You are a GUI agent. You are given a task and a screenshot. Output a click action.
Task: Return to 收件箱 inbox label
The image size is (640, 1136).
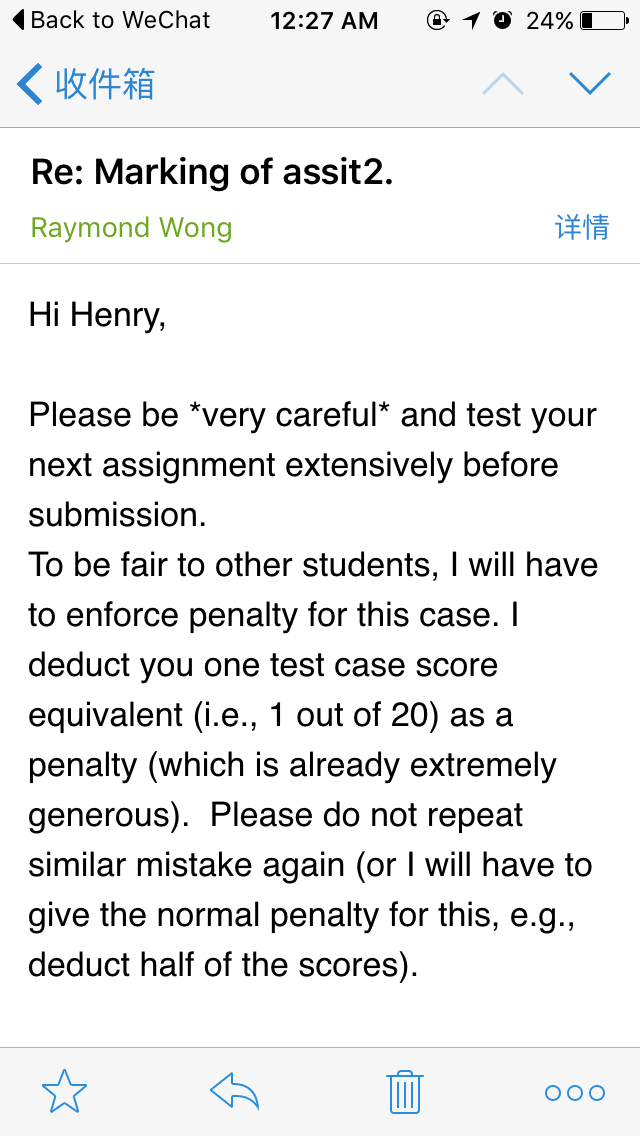pos(105,85)
